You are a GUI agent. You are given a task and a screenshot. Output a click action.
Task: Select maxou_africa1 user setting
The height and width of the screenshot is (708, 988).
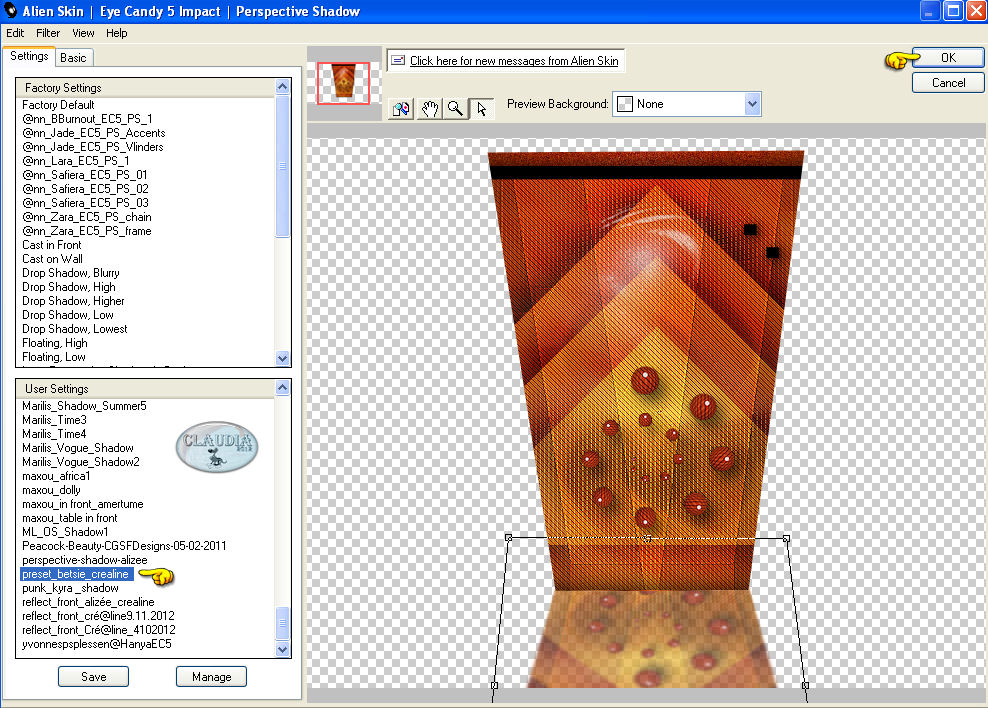[56, 476]
